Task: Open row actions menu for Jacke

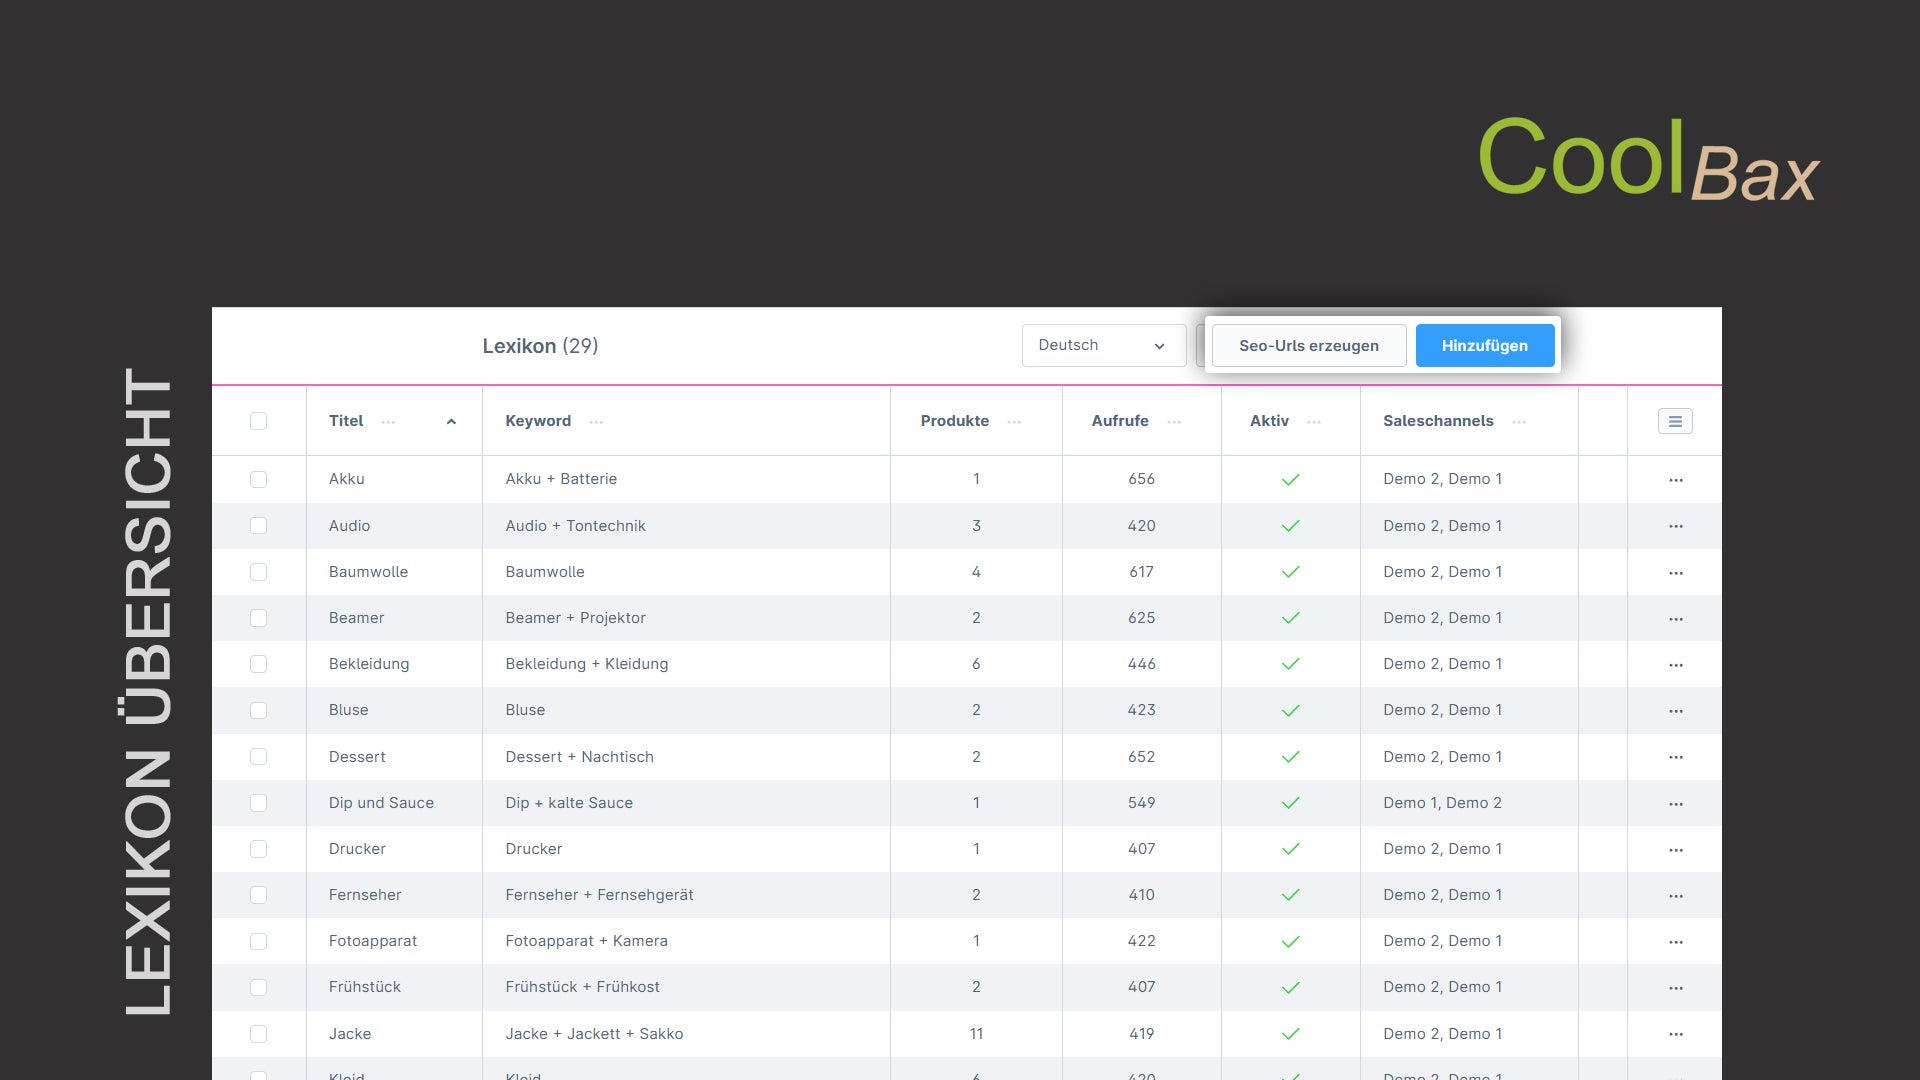Action: click(1675, 1034)
